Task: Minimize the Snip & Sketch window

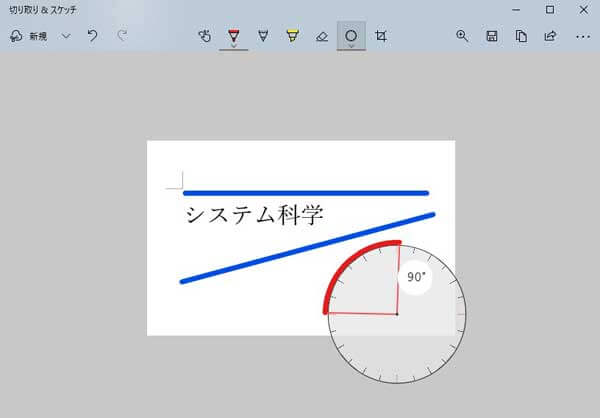Action: click(x=516, y=10)
